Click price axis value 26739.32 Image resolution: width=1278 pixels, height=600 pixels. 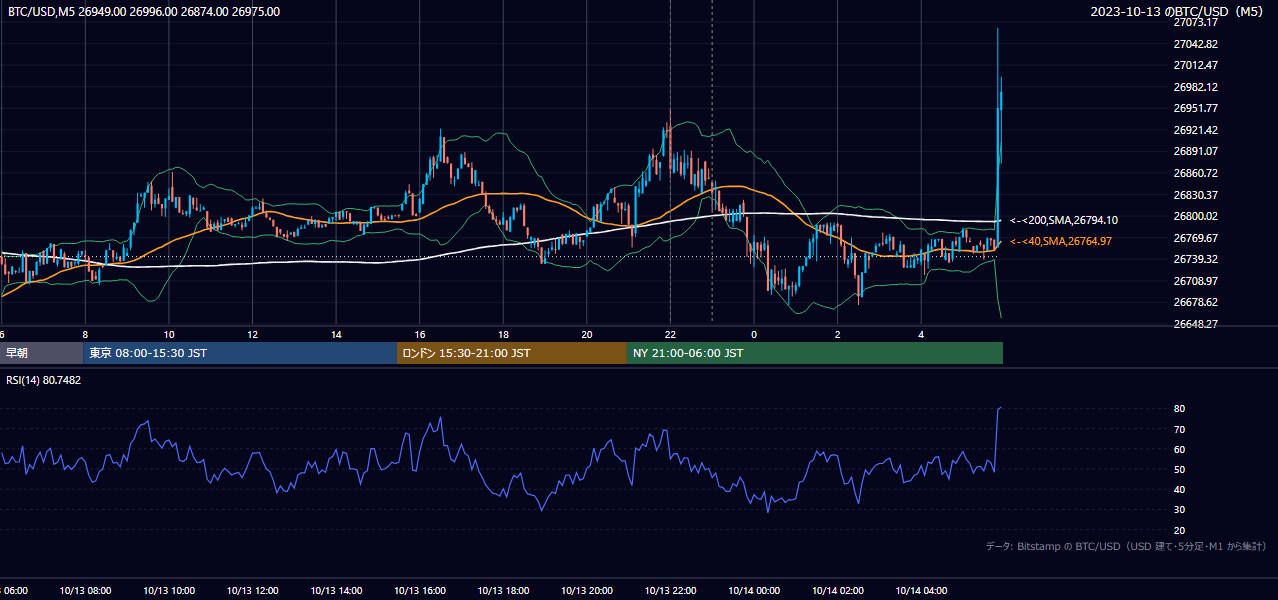click(x=1195, y=259)
